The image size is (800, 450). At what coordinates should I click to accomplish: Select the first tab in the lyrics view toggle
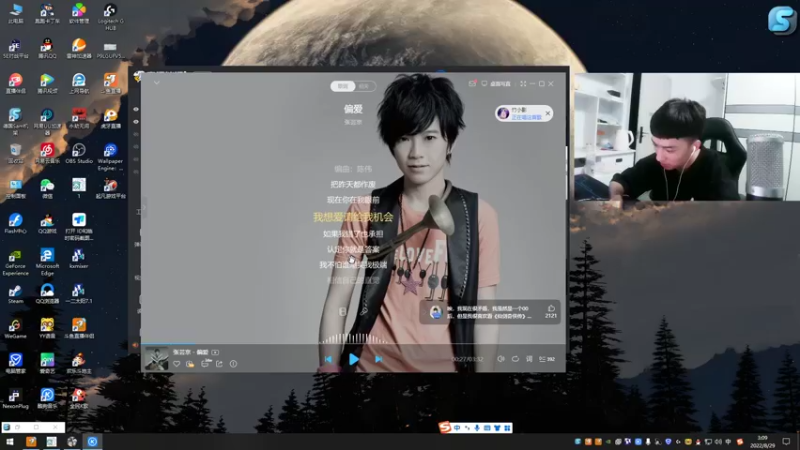pos(342,86)
